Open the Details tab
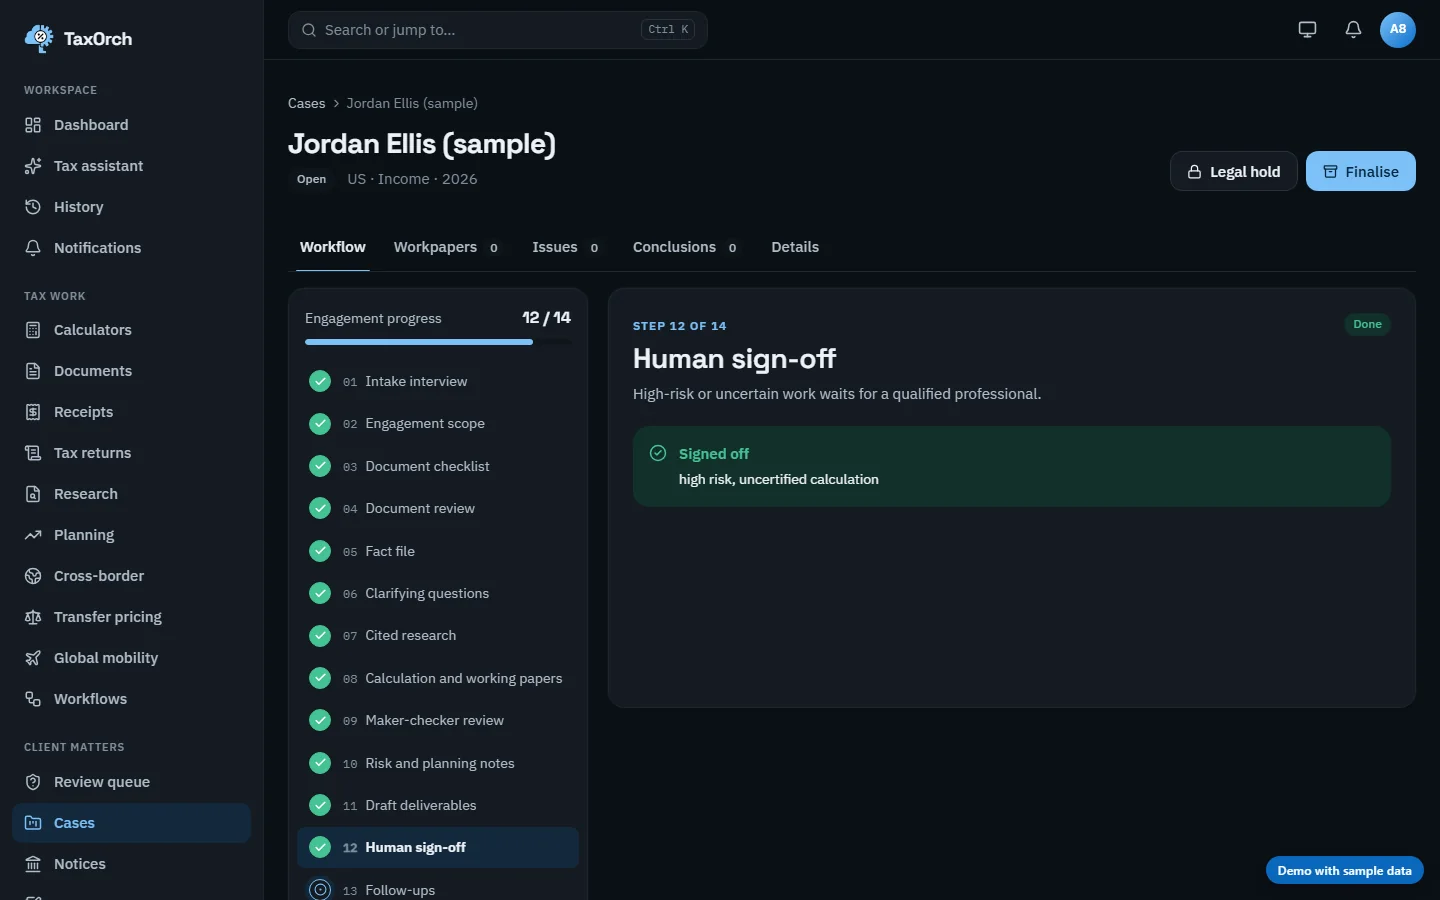The image size is (1440, 900). click(x=795, y=247)
